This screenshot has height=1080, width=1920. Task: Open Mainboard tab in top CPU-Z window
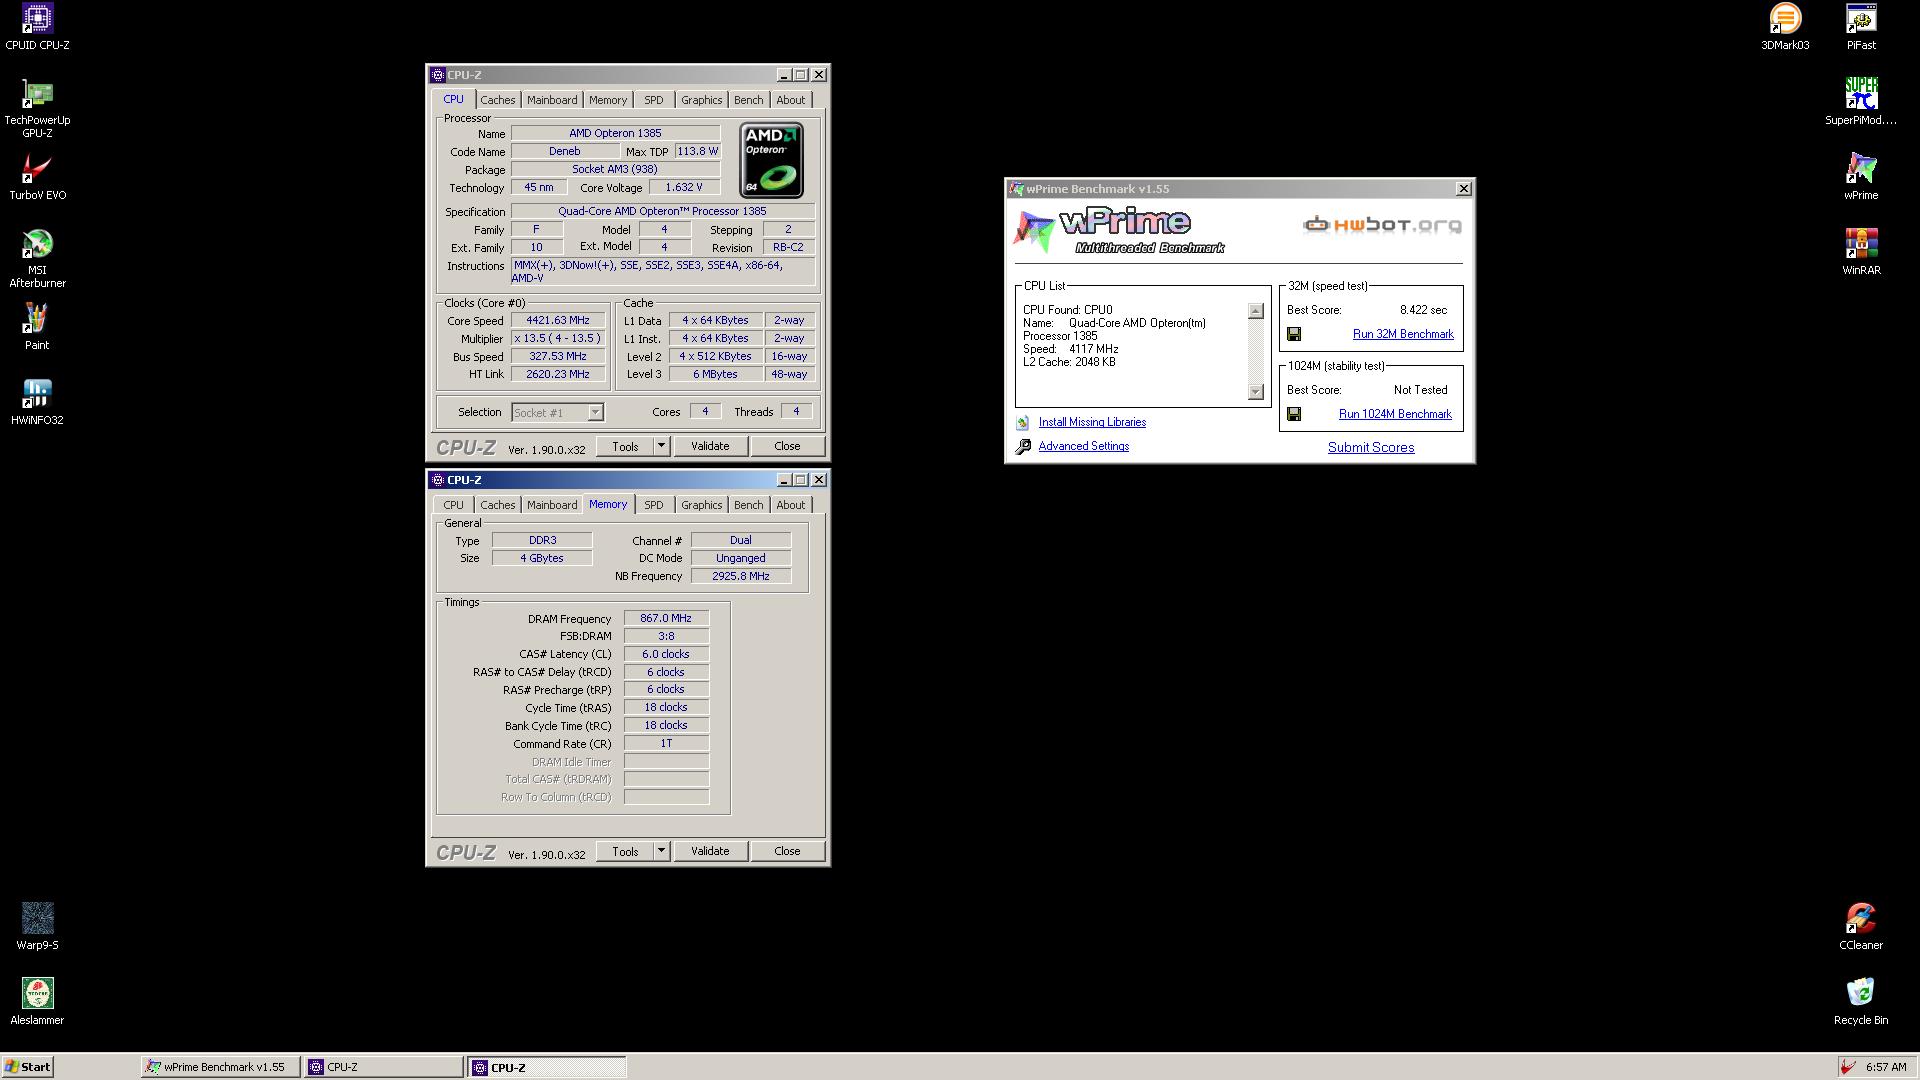[552, 100]
